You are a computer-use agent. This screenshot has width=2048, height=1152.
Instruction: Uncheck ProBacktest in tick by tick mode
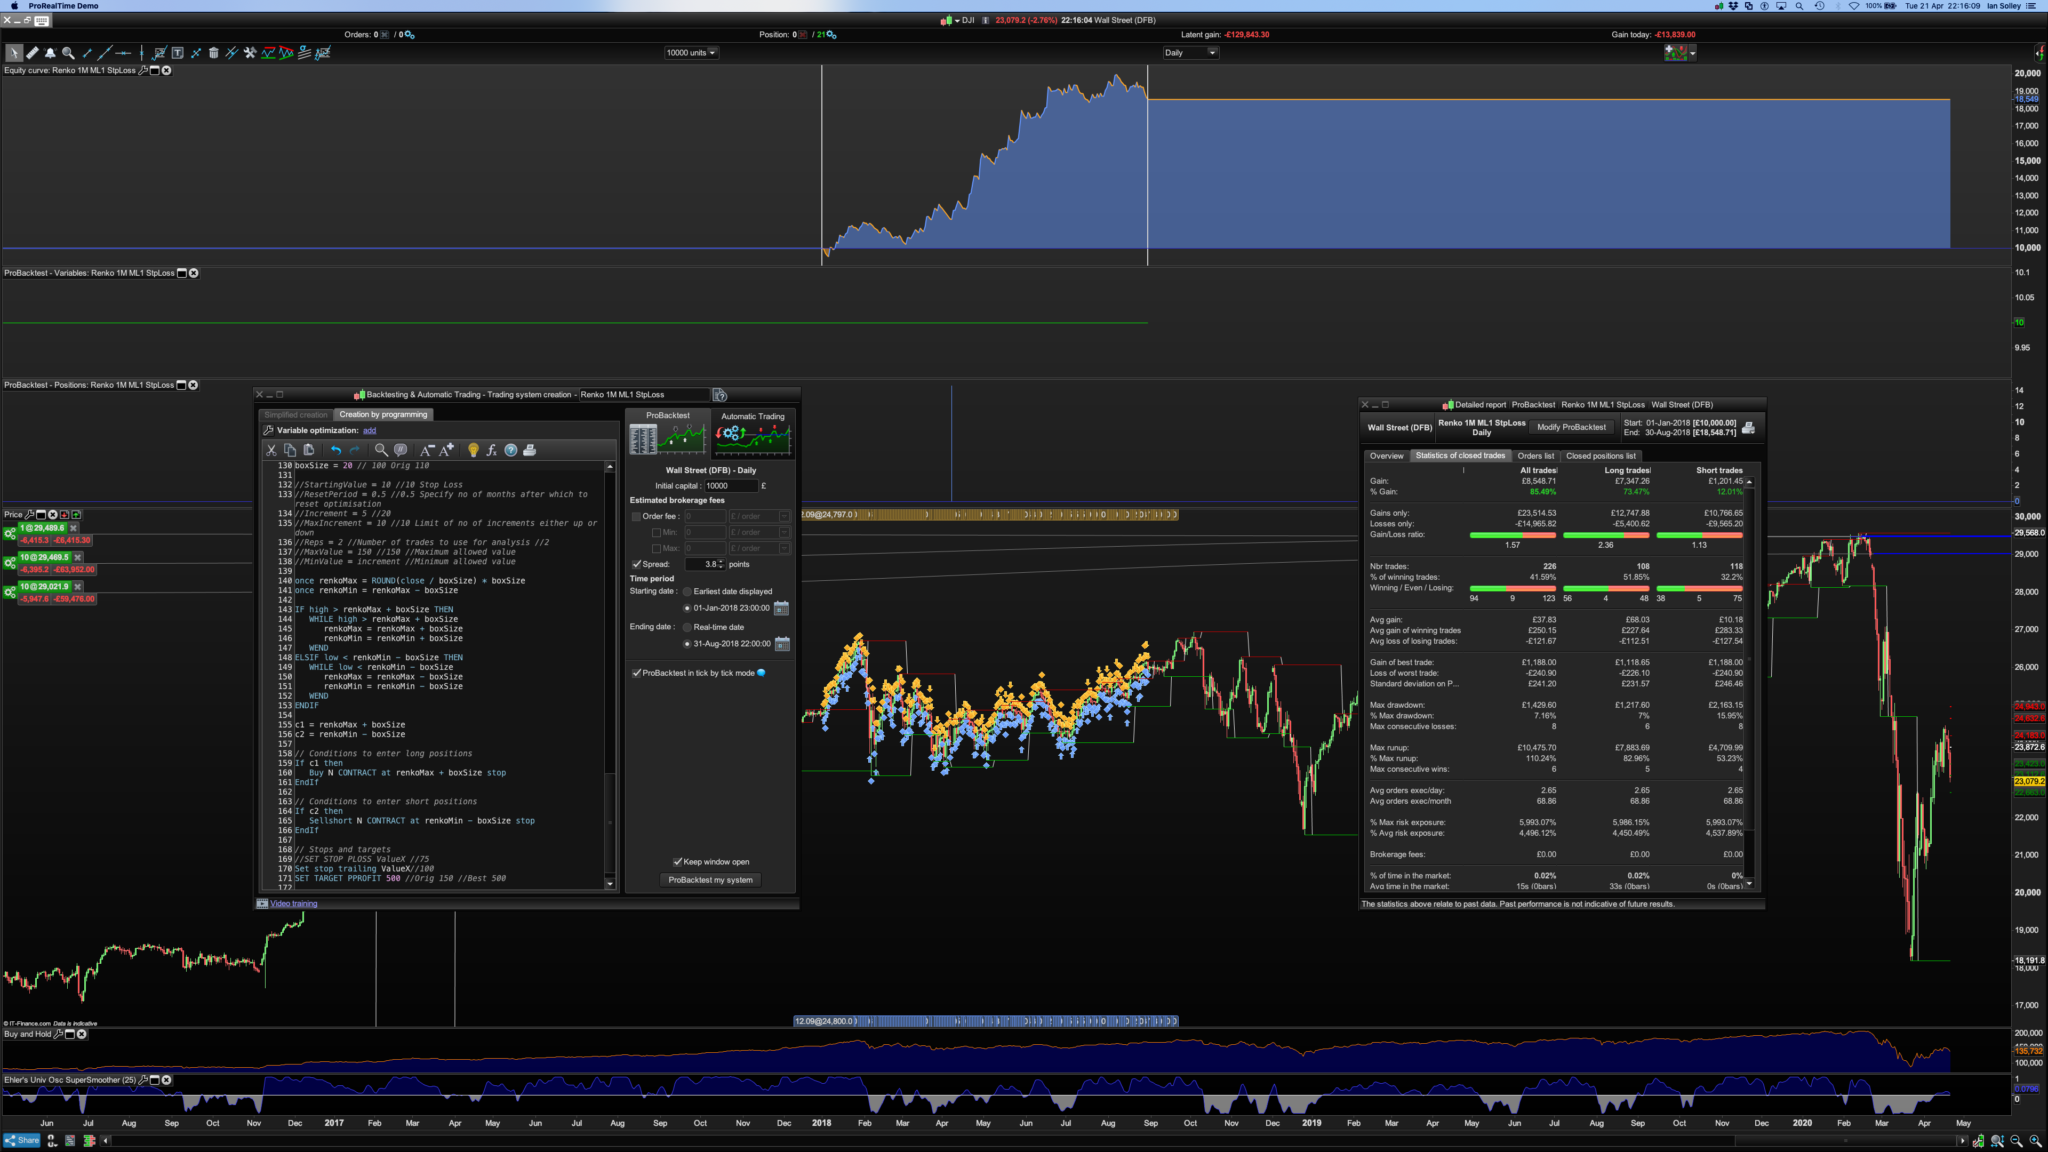637,673
